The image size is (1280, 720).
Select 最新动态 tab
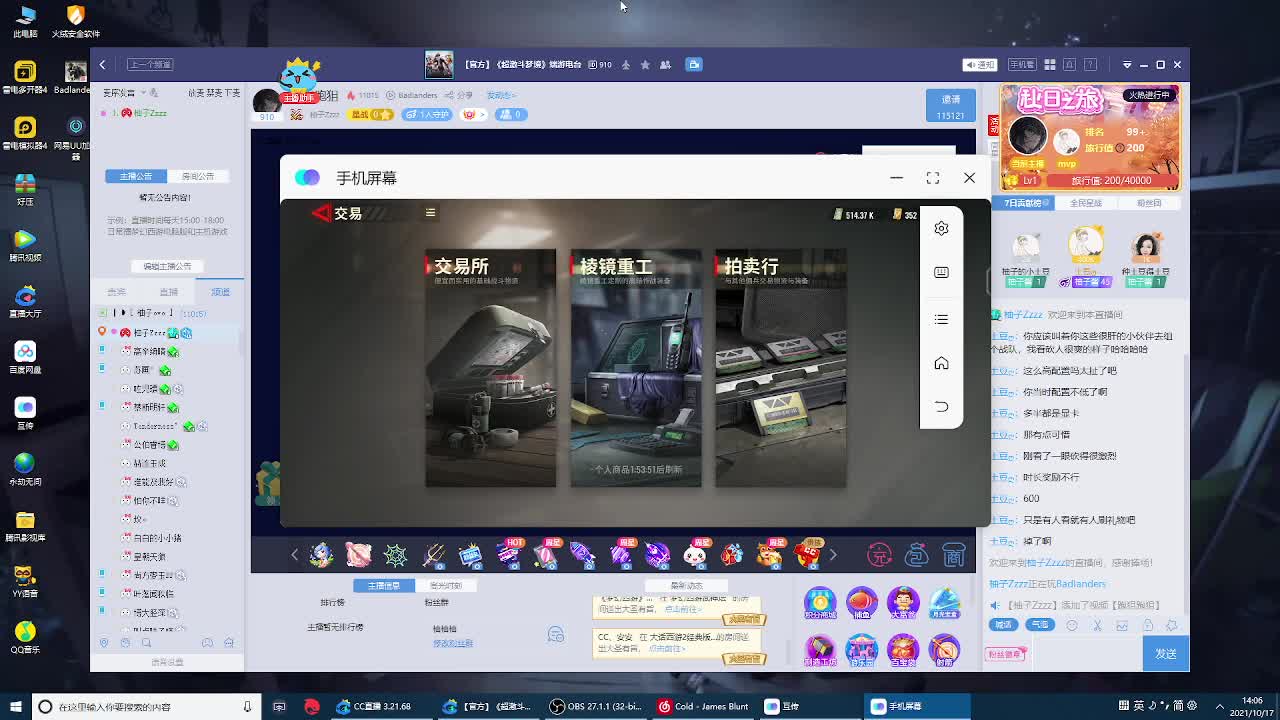pyautogui.click(x=686, y=585)
